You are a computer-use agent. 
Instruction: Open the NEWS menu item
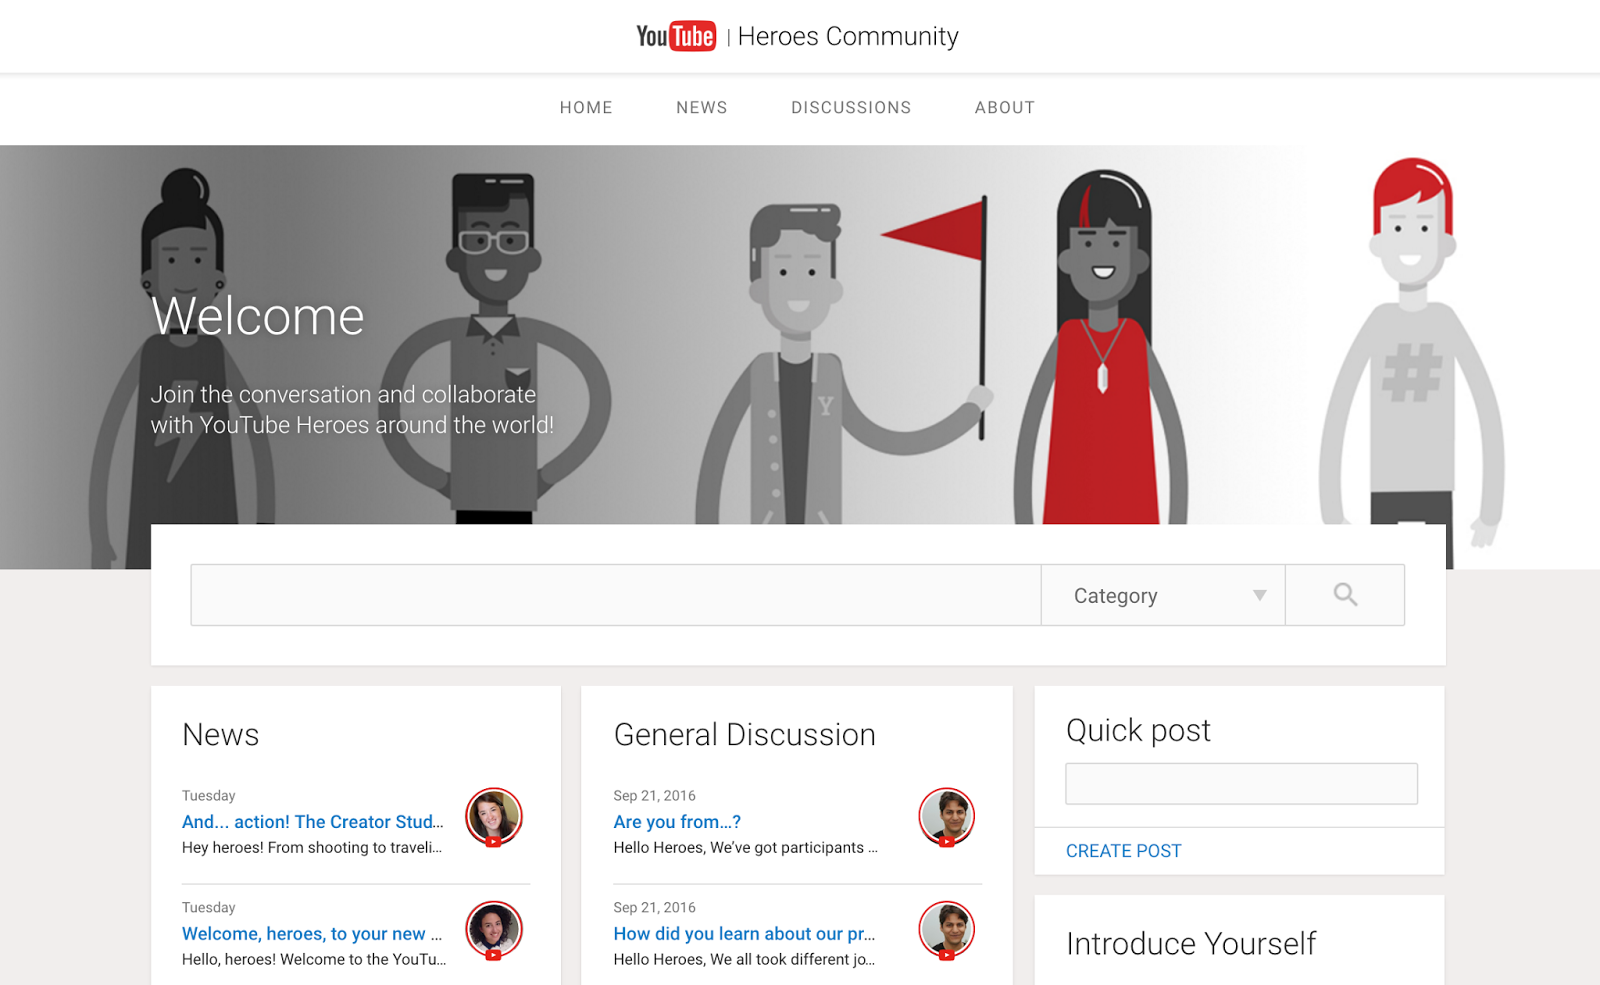pyautogui.click(x=702, y=108)
